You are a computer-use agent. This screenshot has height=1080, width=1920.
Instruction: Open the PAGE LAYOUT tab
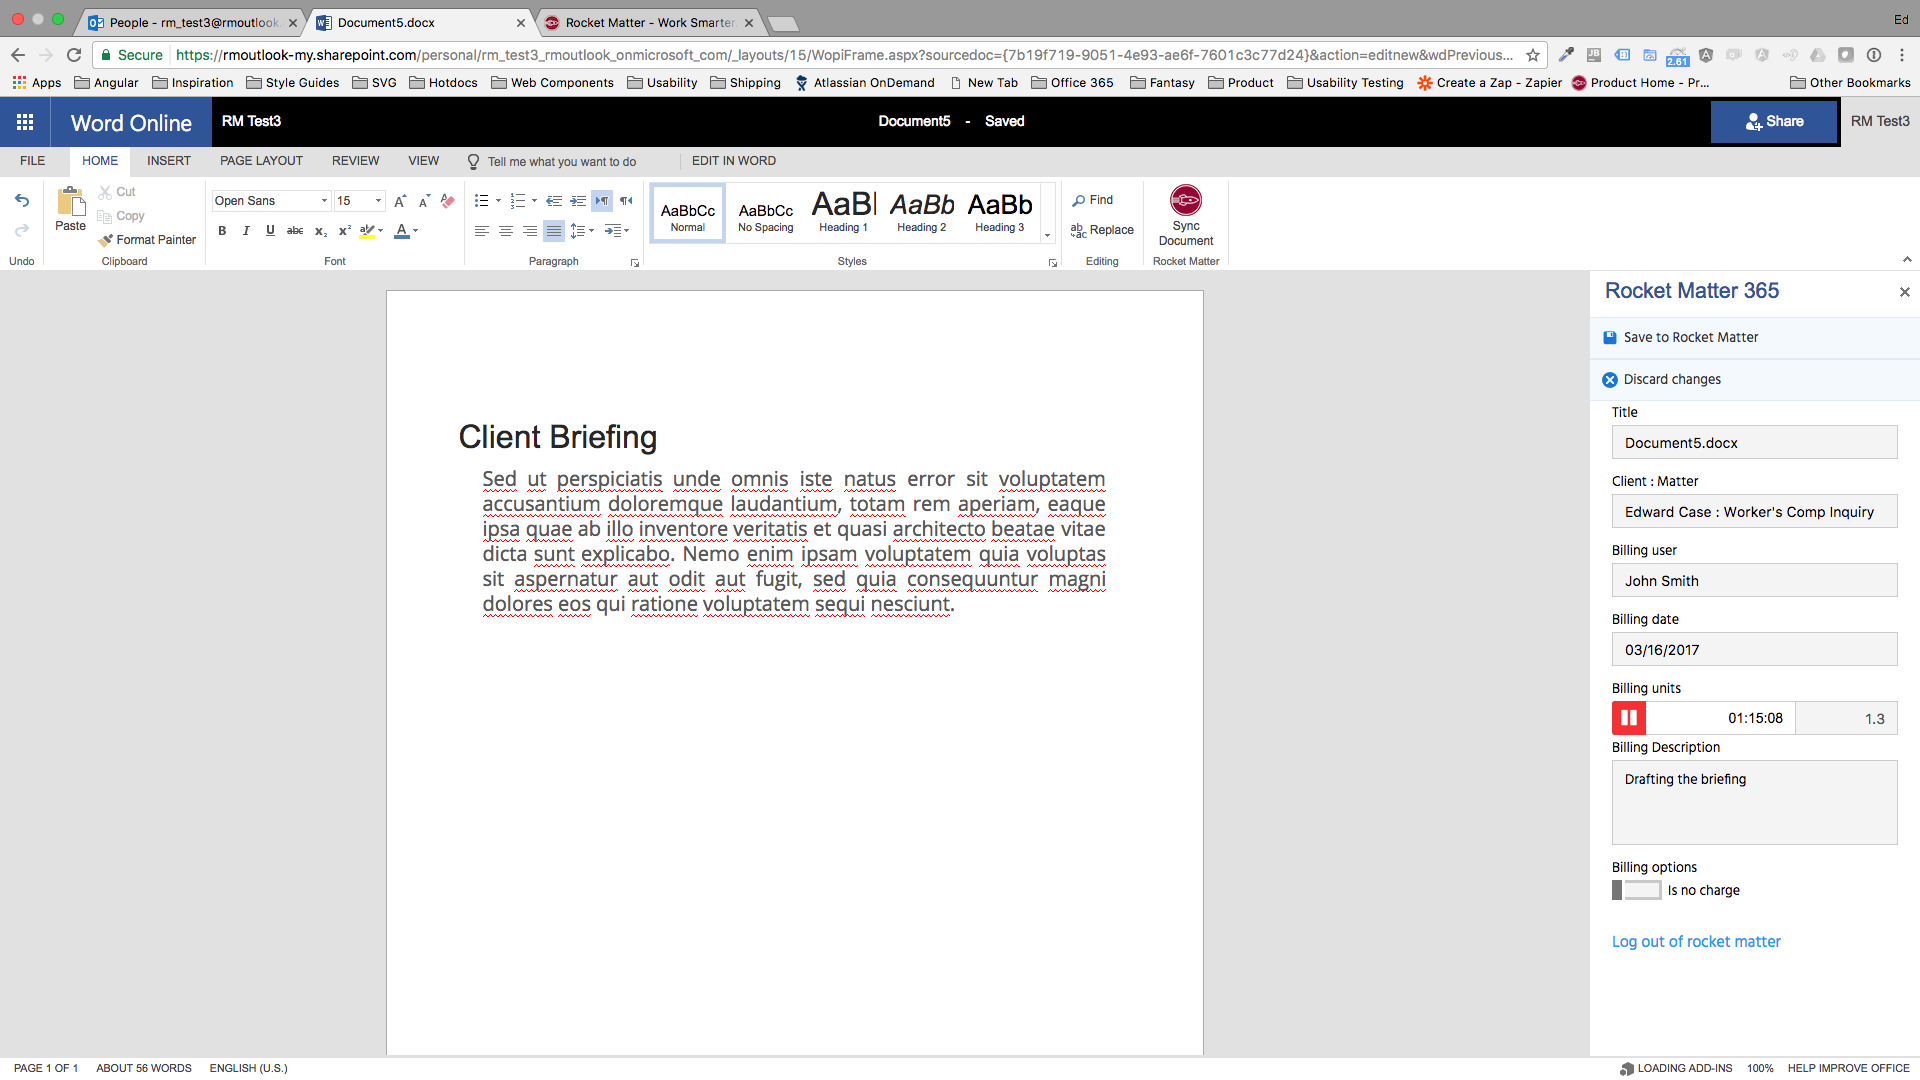[x=261, y=161]
